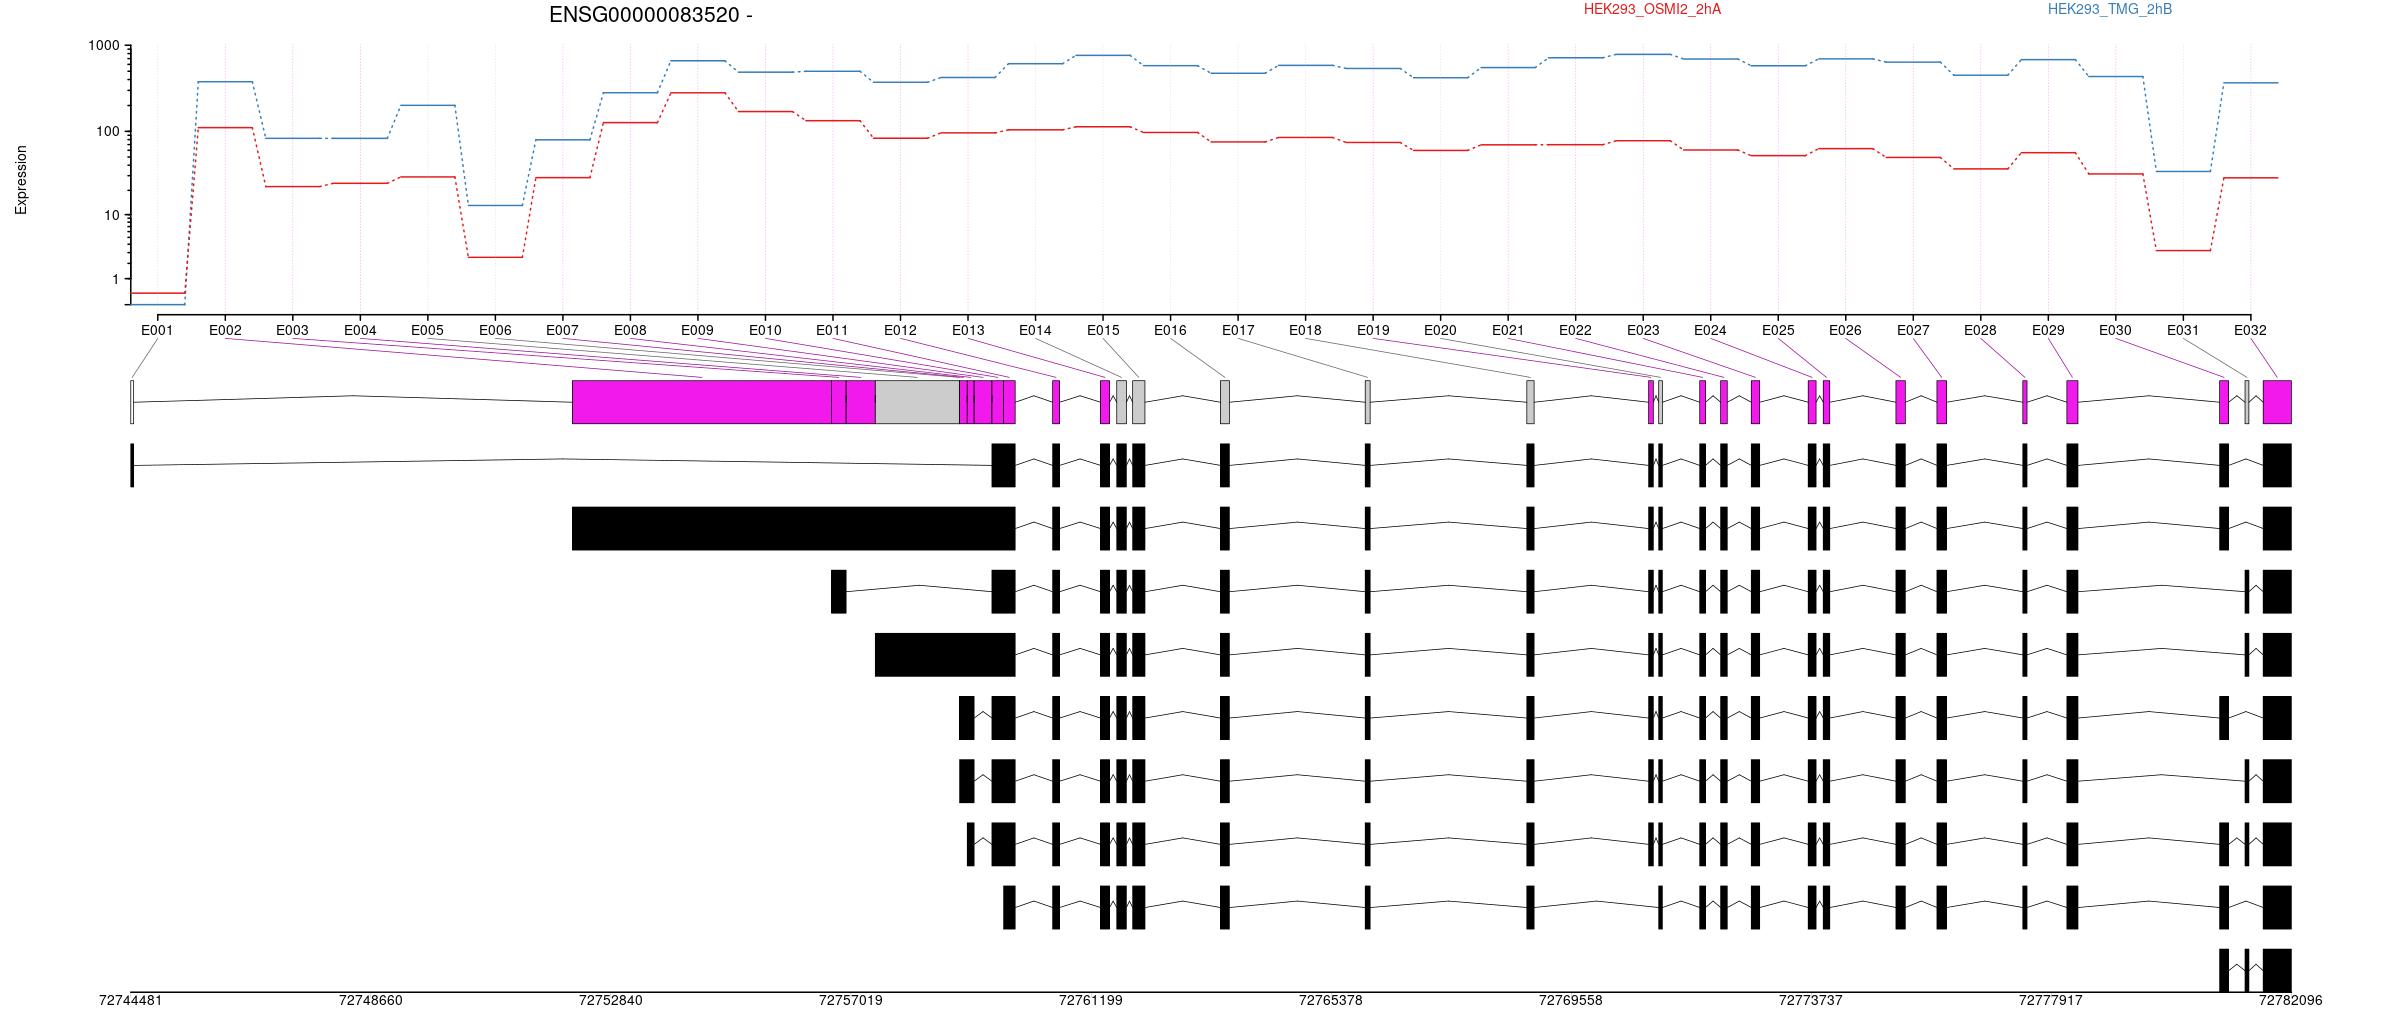Select the largest black exon block of second transcript
The width and height of the screenshot is (2400, 1019).
794,528
